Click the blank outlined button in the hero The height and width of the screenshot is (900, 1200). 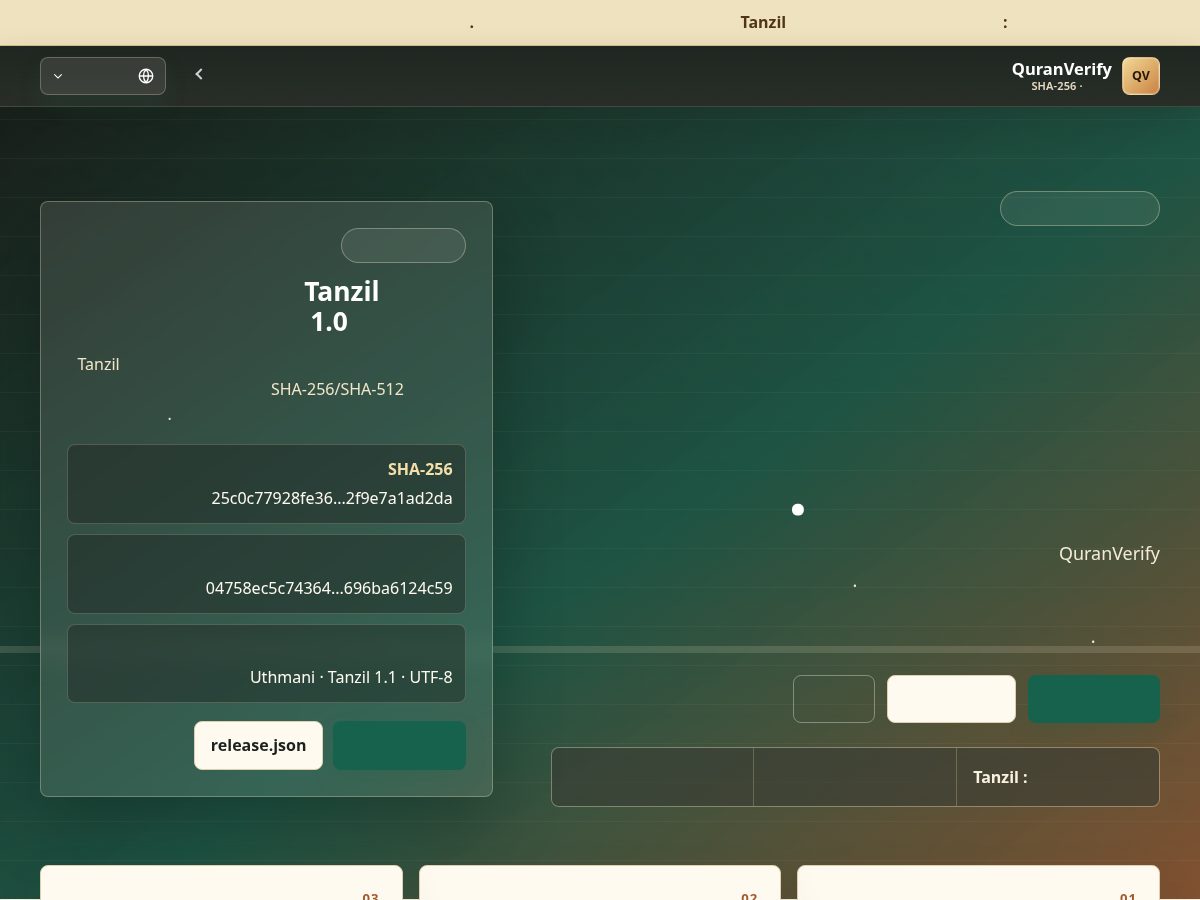tap(834, 699)
